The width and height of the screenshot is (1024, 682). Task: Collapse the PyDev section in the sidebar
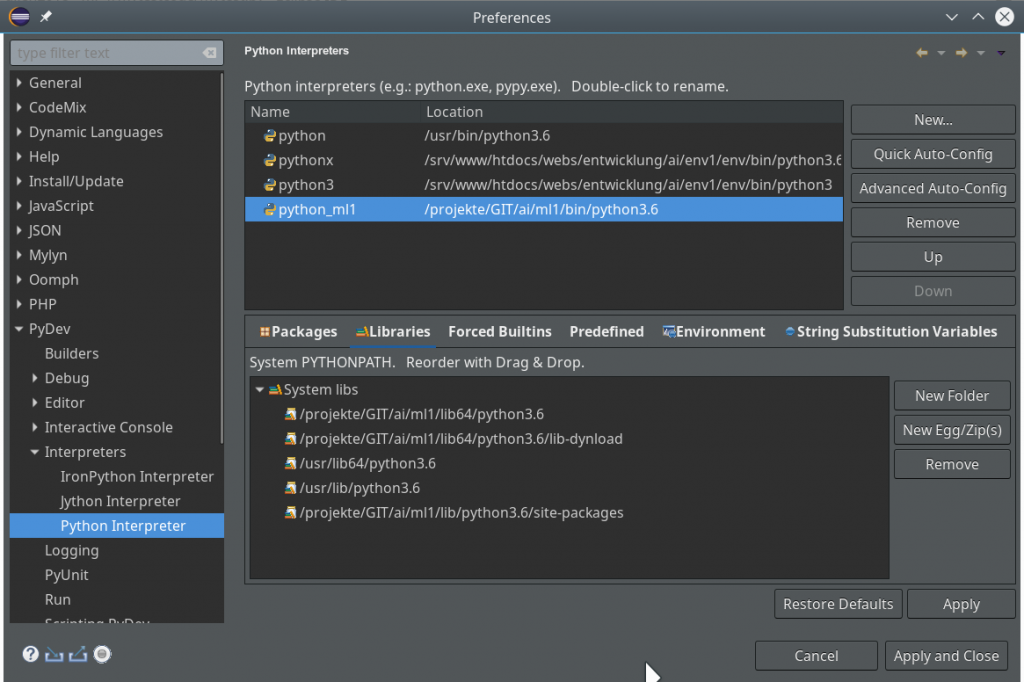point(20,328)
